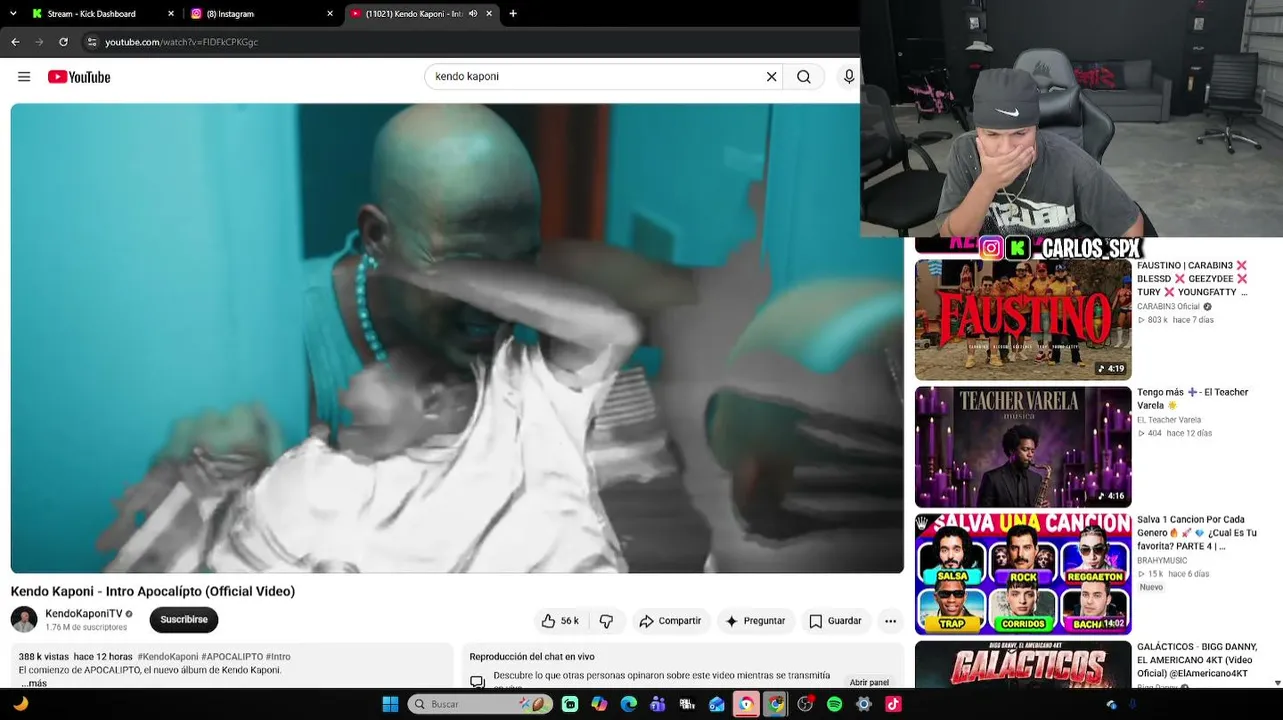
Task: Open the Copilot app on the taskbar
Action: pyautogui.click(x=599, y=704)
